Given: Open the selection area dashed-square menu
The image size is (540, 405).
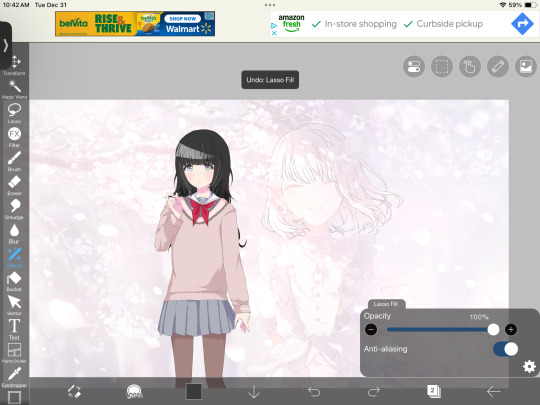Looking at the screenshot, I should (x=442, y=66).
